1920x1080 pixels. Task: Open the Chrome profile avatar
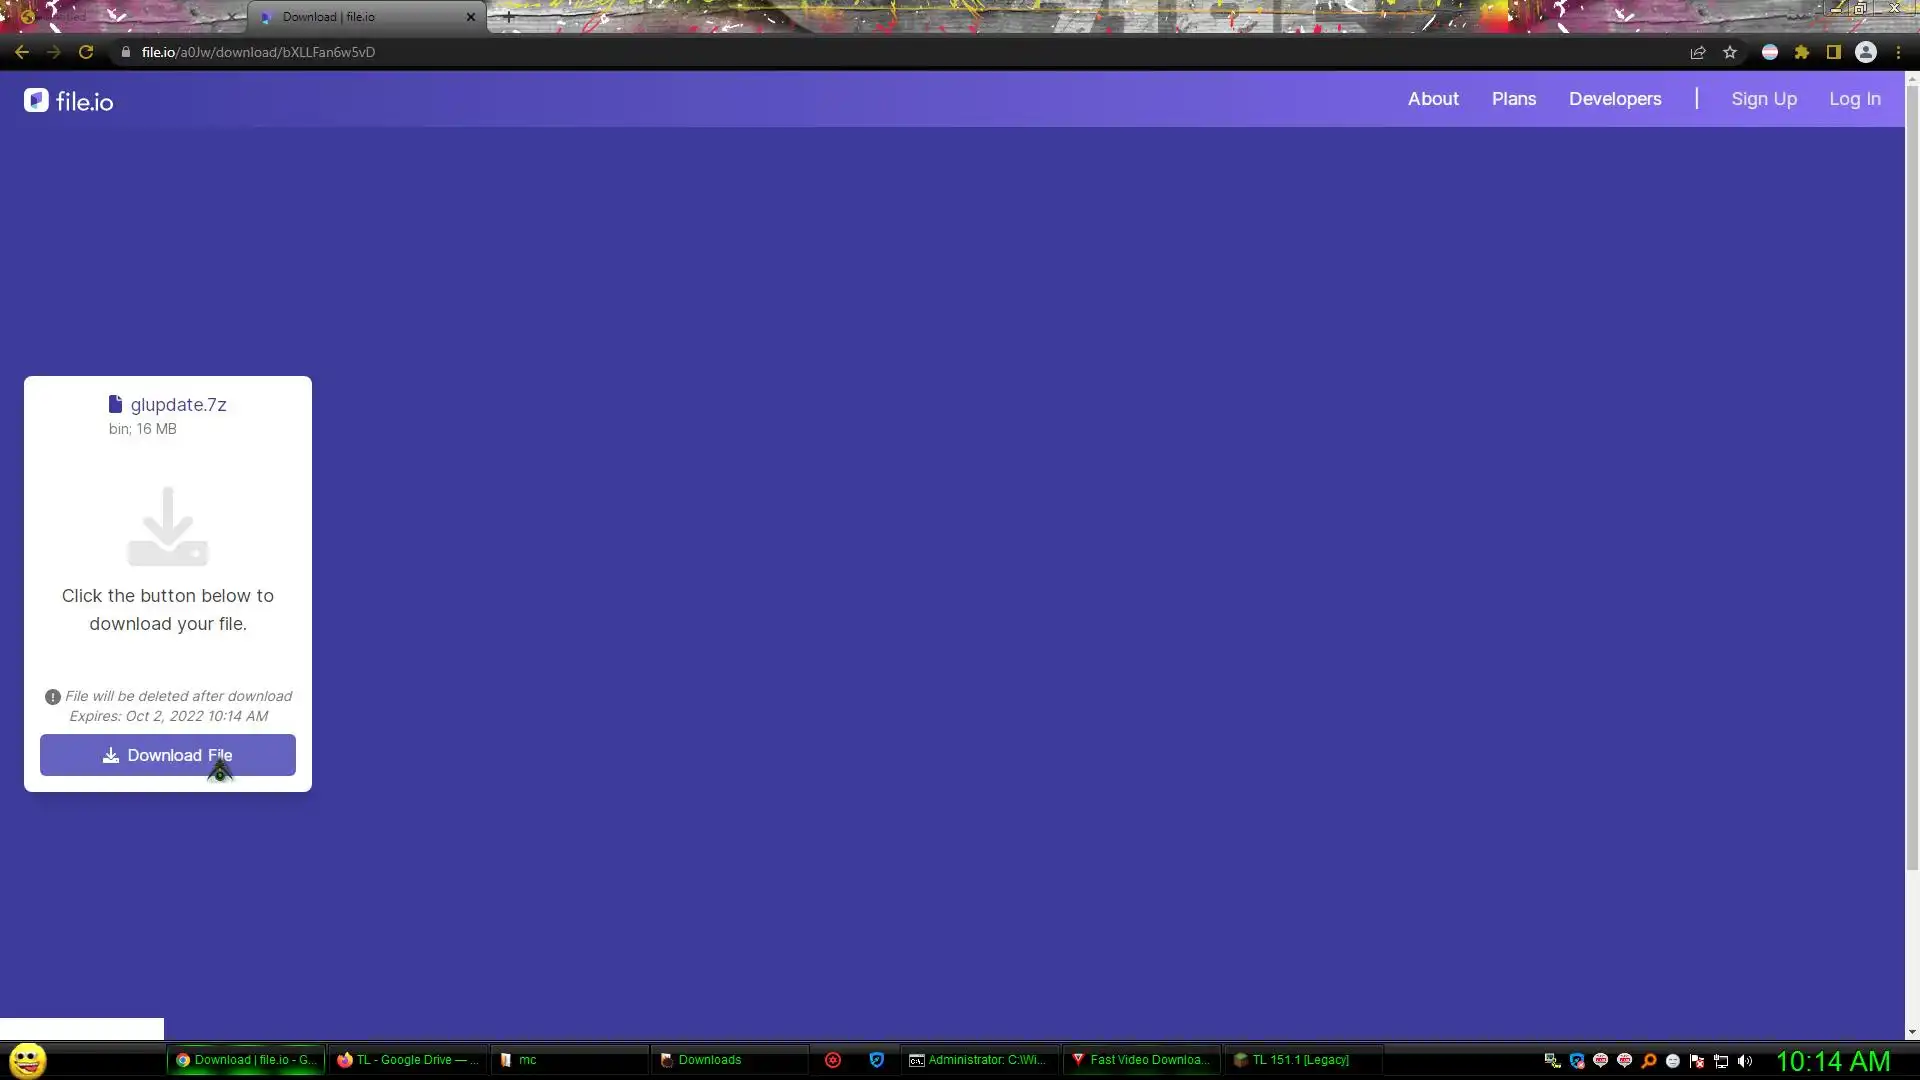tap(1866, 52)
